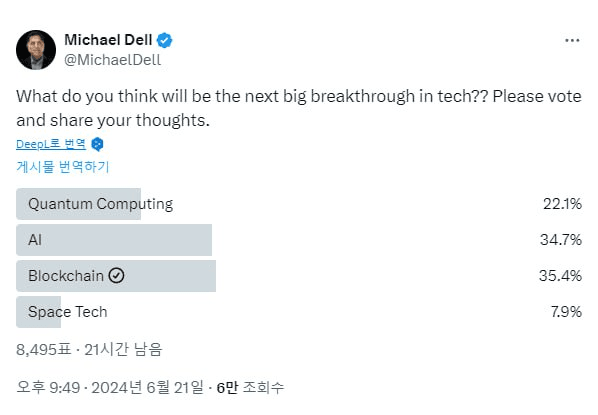Viewport: 598px width, 415px height.
Task: Click the 6만 조회수 view count
Action: point(250,388)
